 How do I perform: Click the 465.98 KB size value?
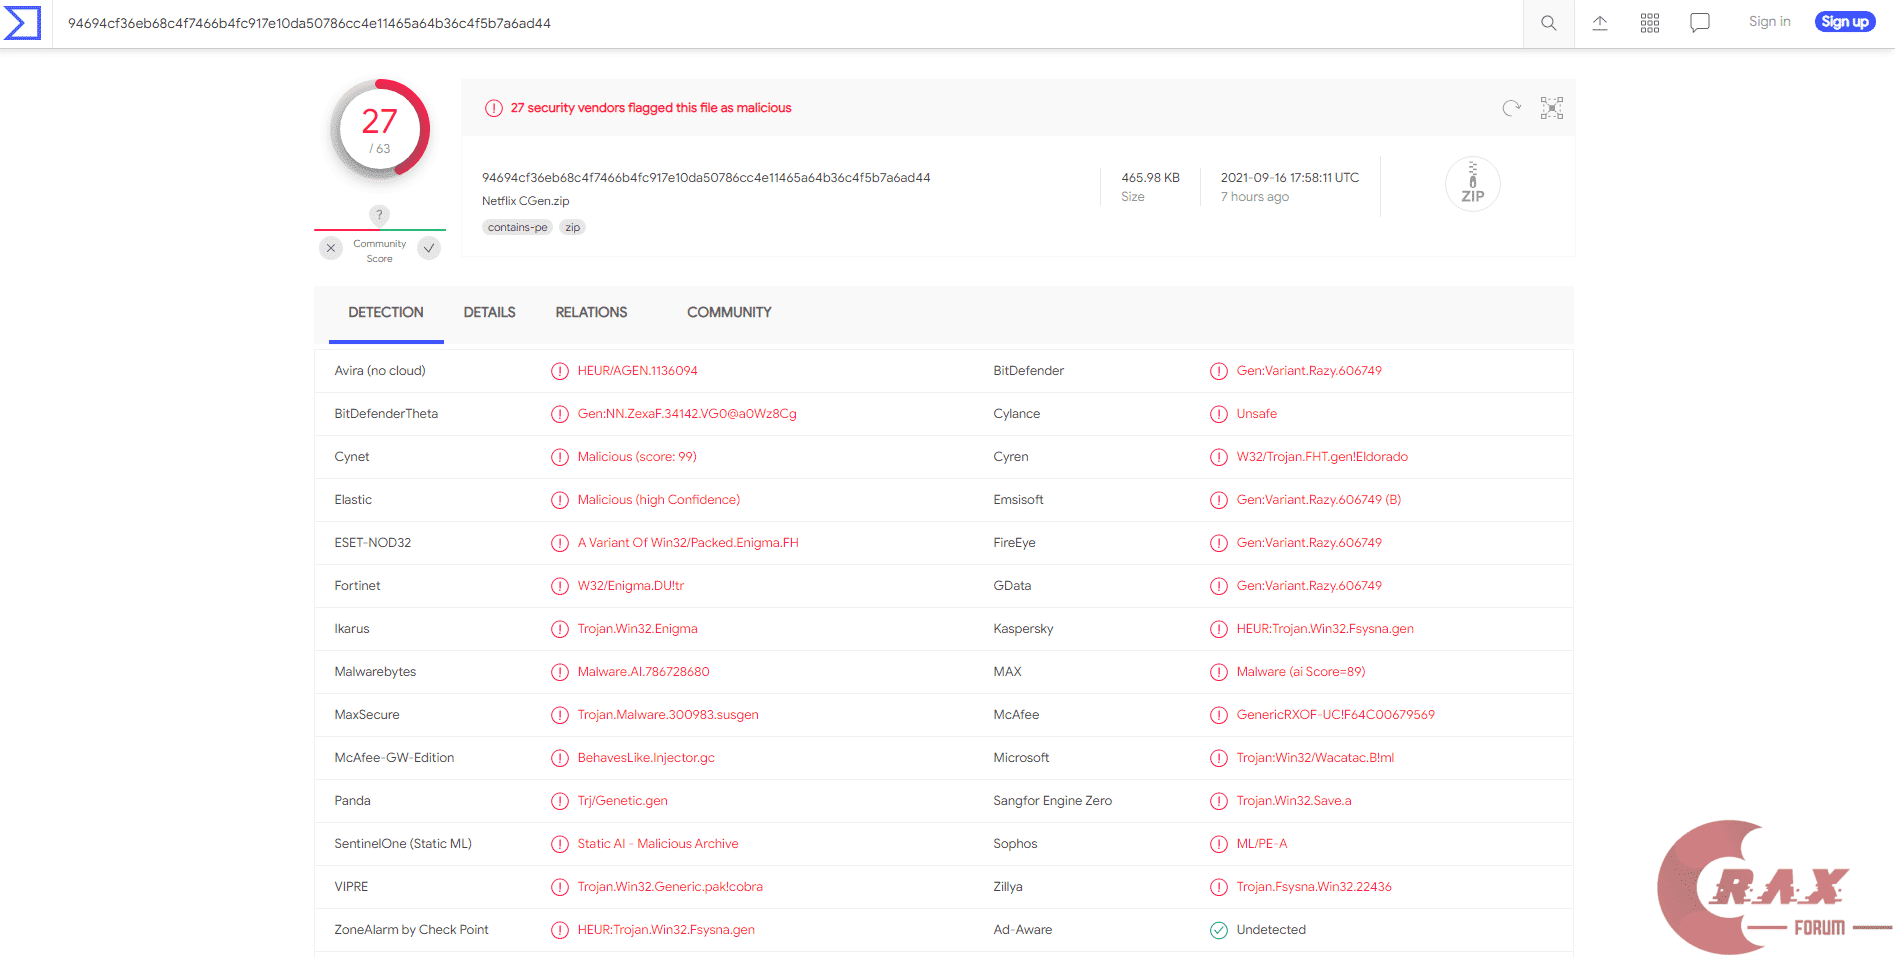coord(1150,178)
